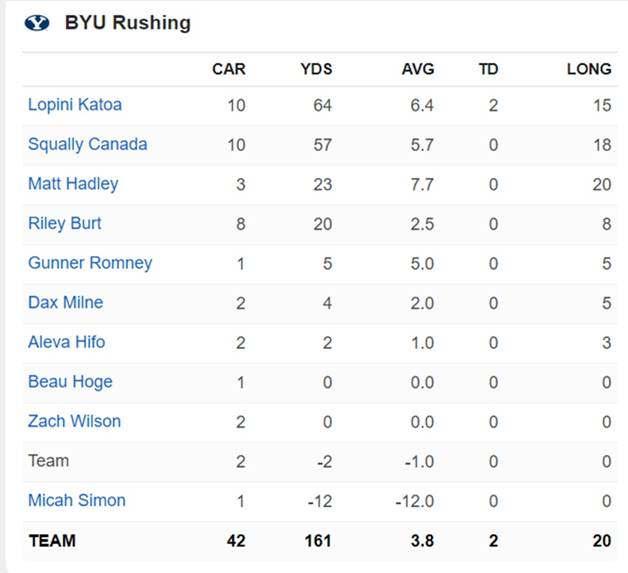Click the CAR column header
Image resolution: width=628 pixels, height=573 pixels.
228,69
